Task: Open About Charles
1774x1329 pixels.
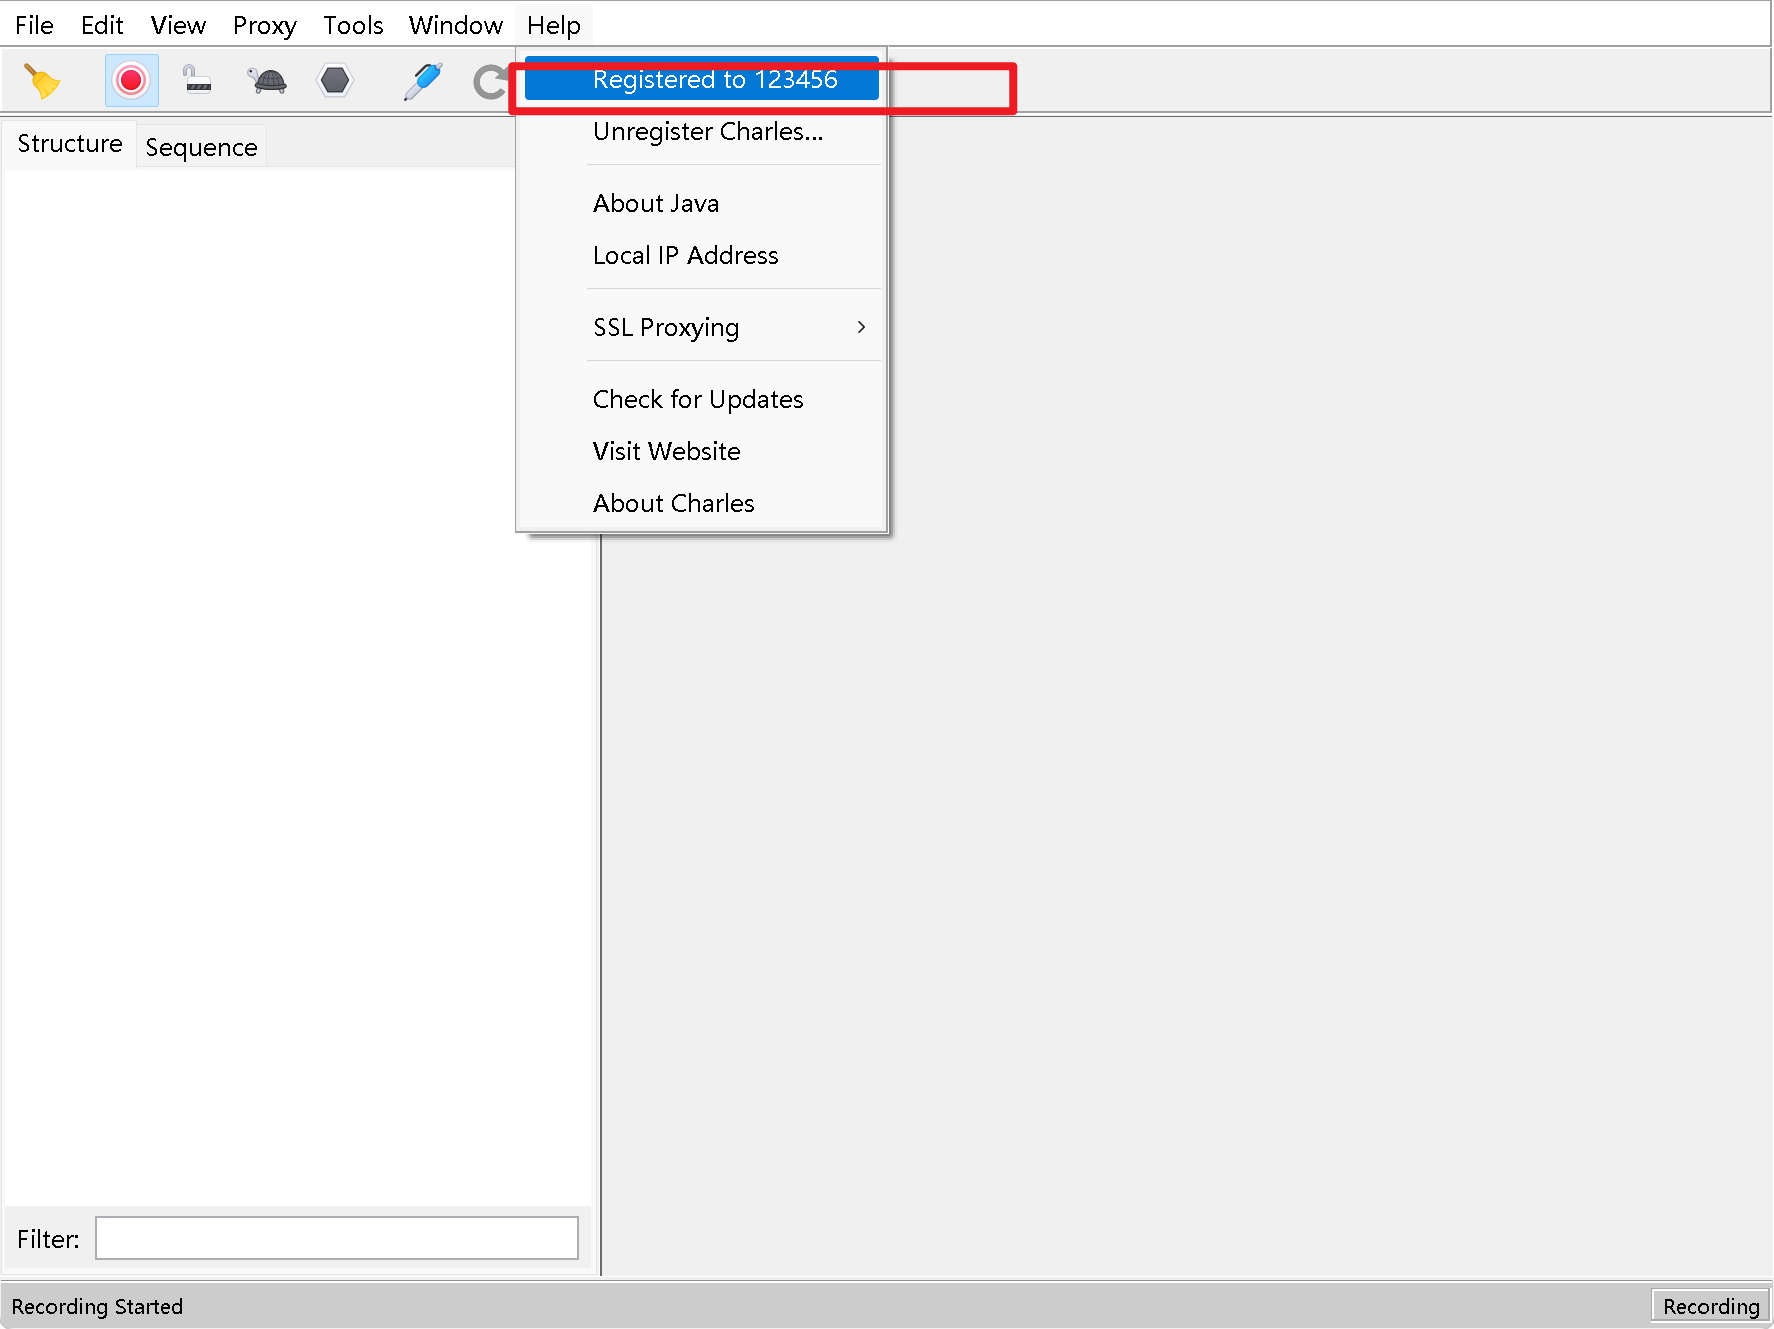Action: [x=702, y=503]
